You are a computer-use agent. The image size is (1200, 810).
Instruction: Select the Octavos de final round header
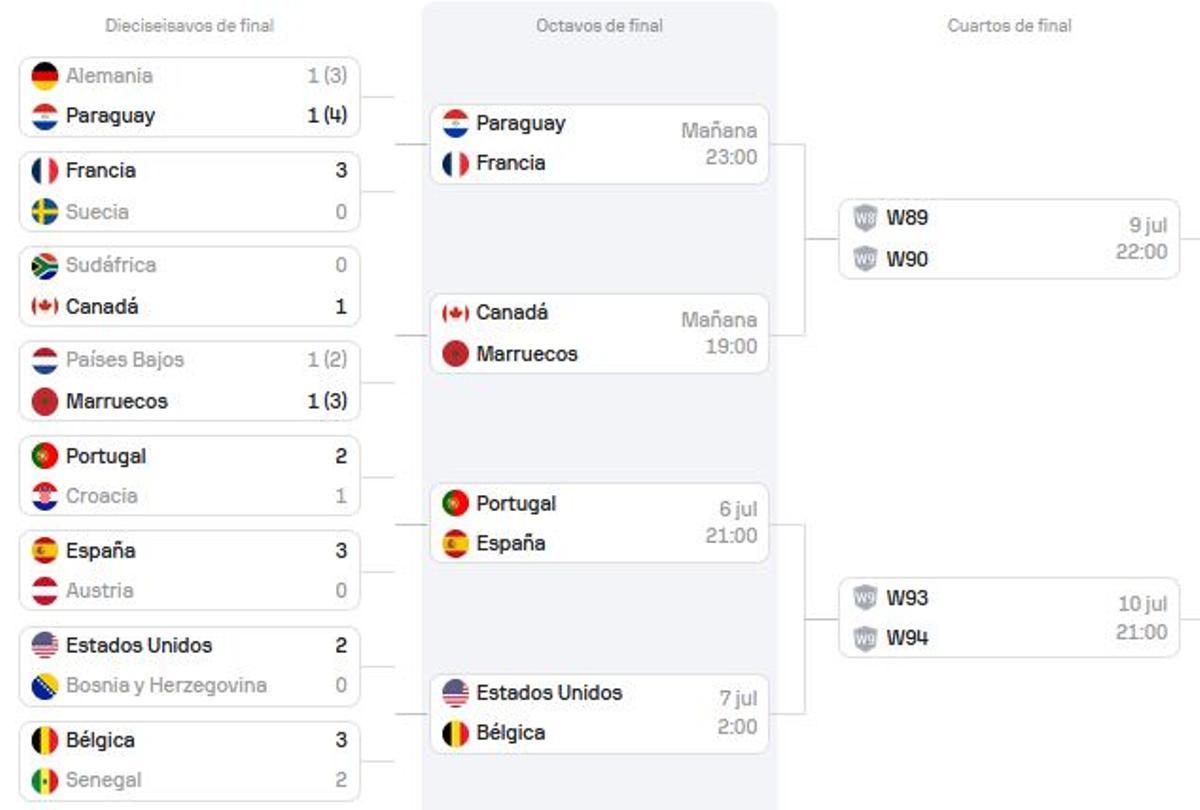pyautogui.click(x=600, y=26)
